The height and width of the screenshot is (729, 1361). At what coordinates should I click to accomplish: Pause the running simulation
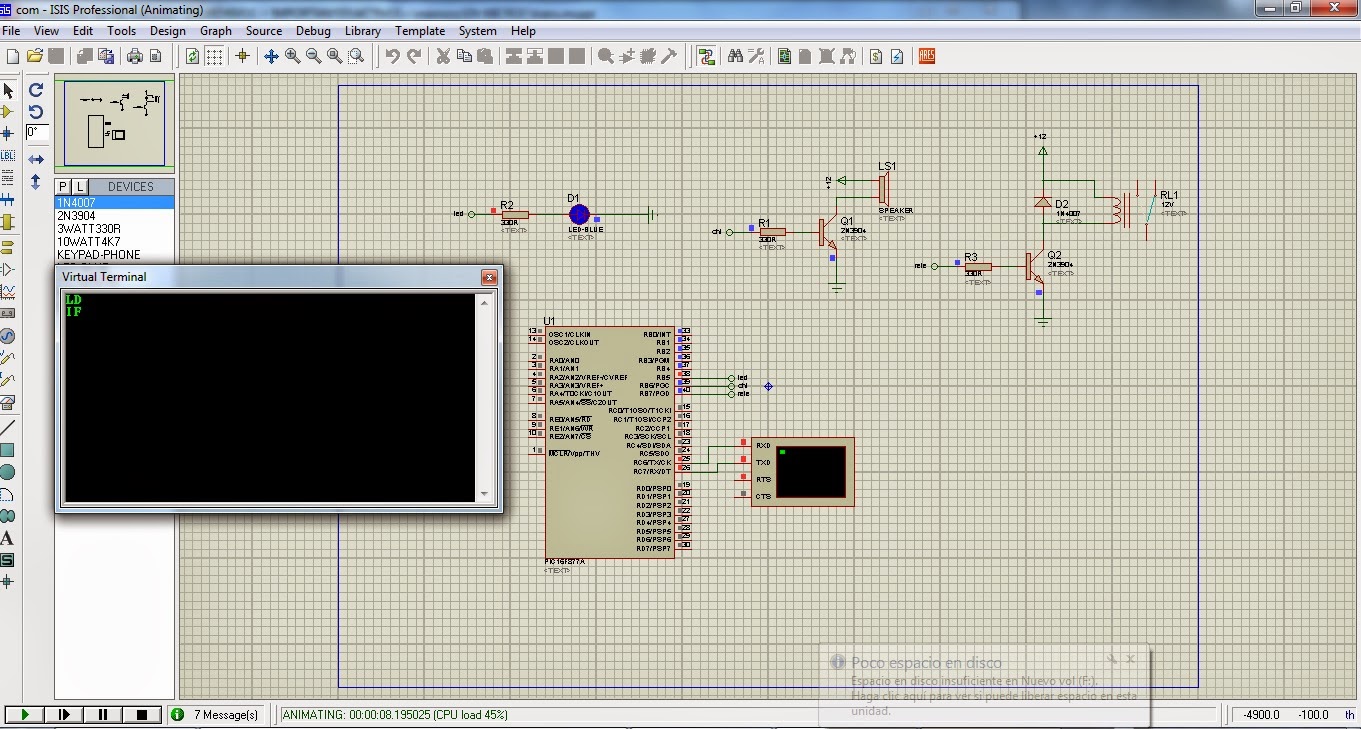pos(103,714)
